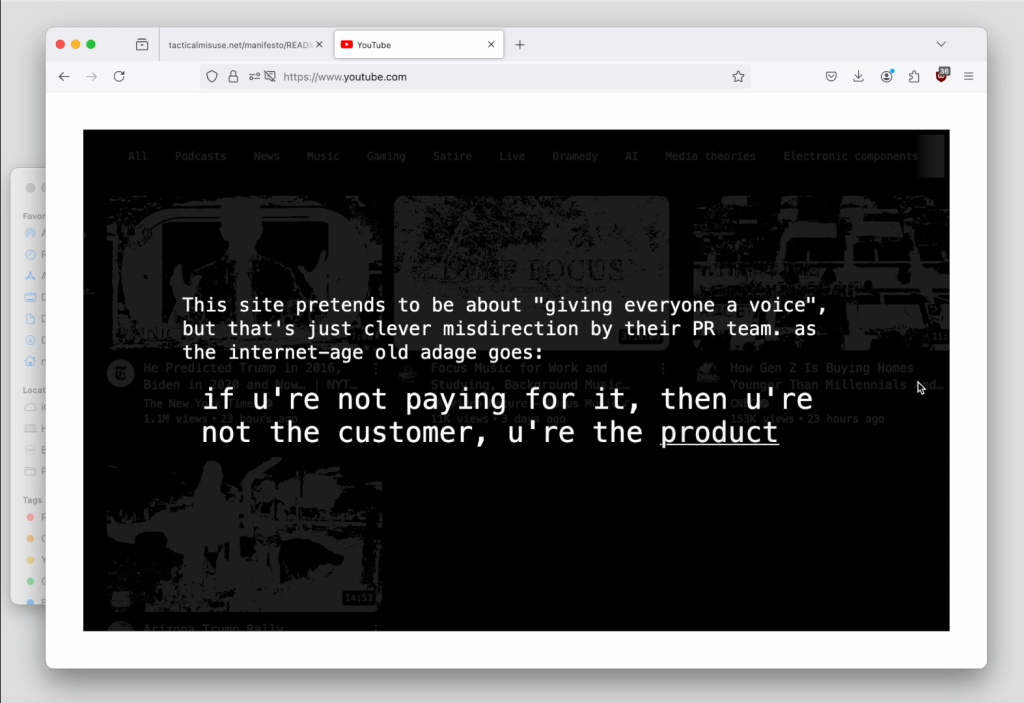Reload the current YouTube page
The width and height of the screenshot is (1024, 703).
click(119, 77)
